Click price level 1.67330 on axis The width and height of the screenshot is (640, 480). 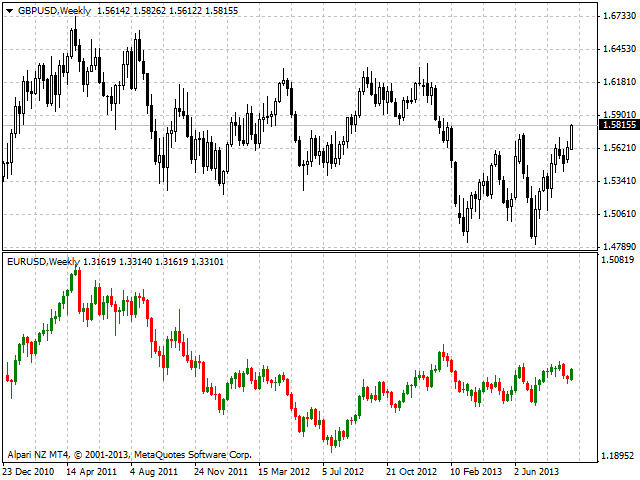(619, 16)
